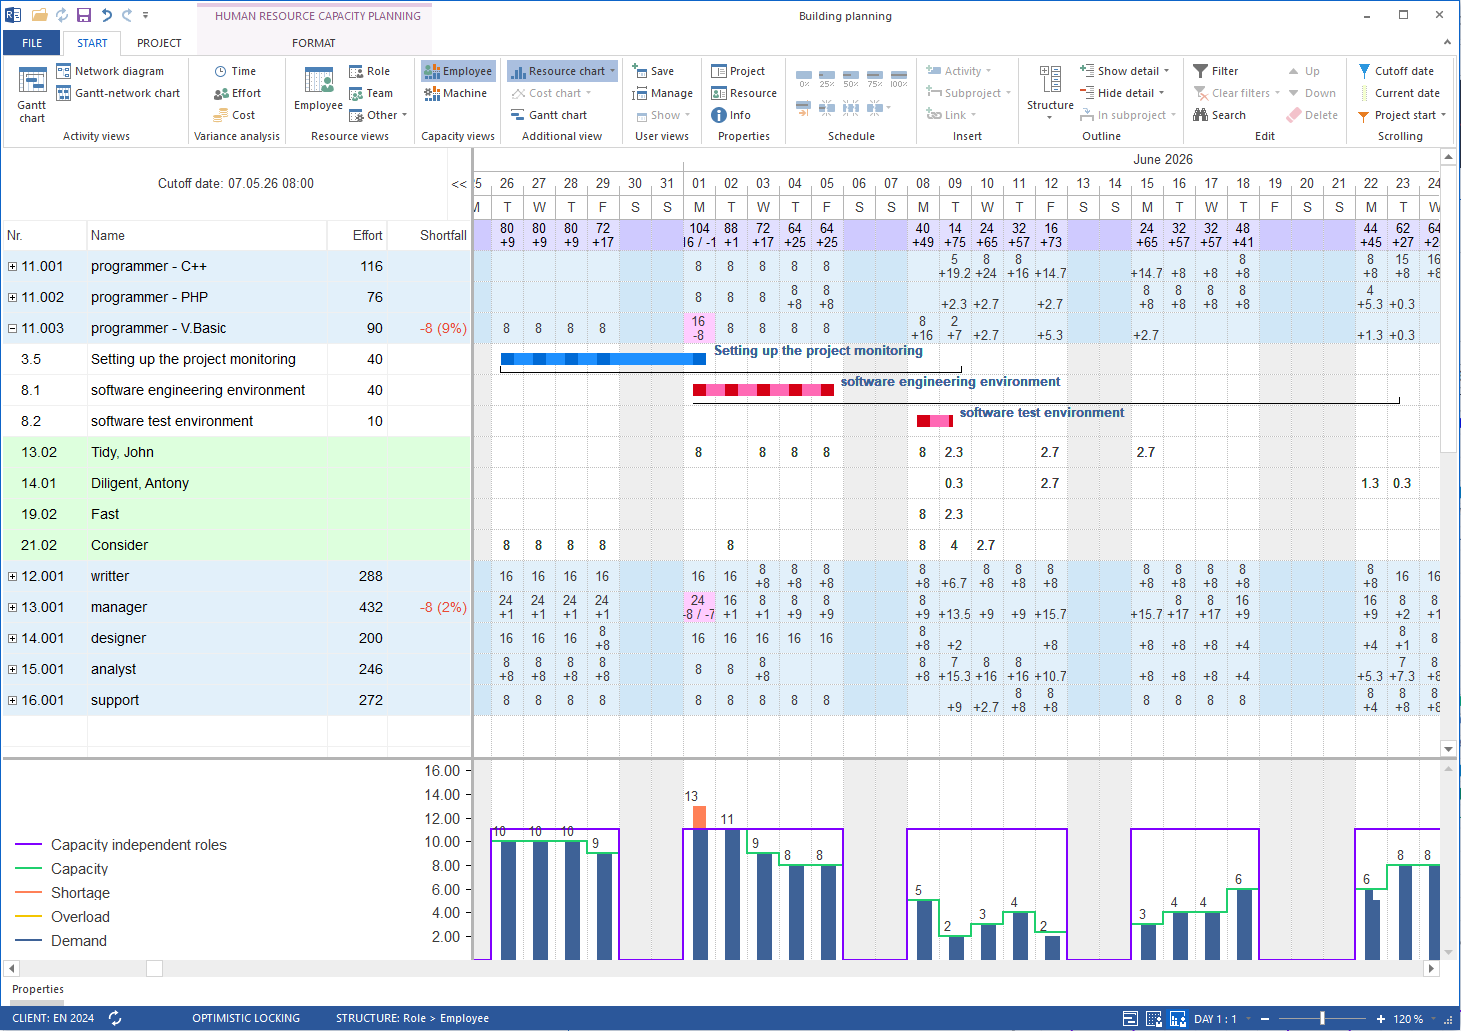This screenshot has height=1031, width=1461.
Task: Toggle Gantt chart additional view
Action: point(549,115)
